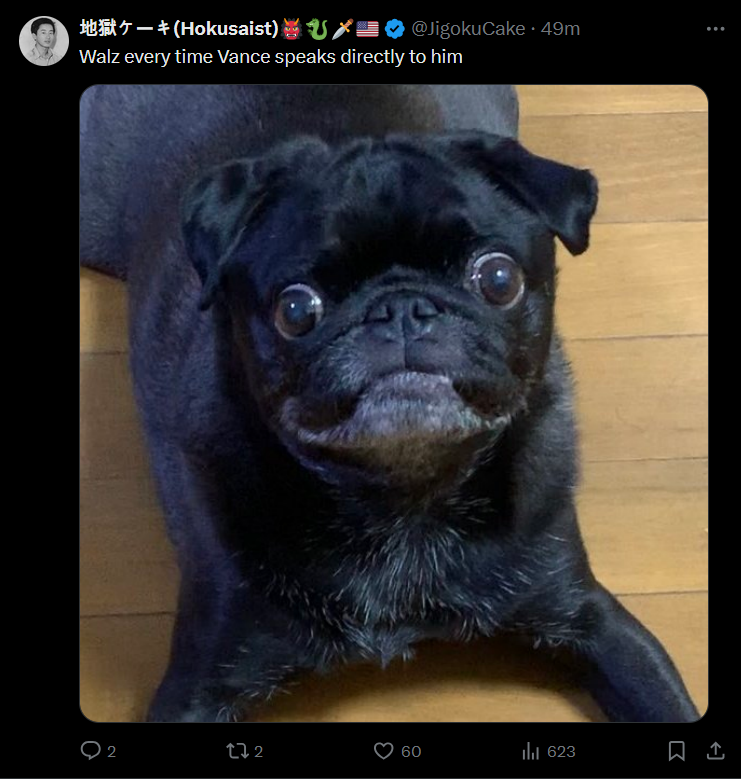Open view analytics bar chart icon
This screenshot has height=779, width=741.
click(x=530, y=751)
